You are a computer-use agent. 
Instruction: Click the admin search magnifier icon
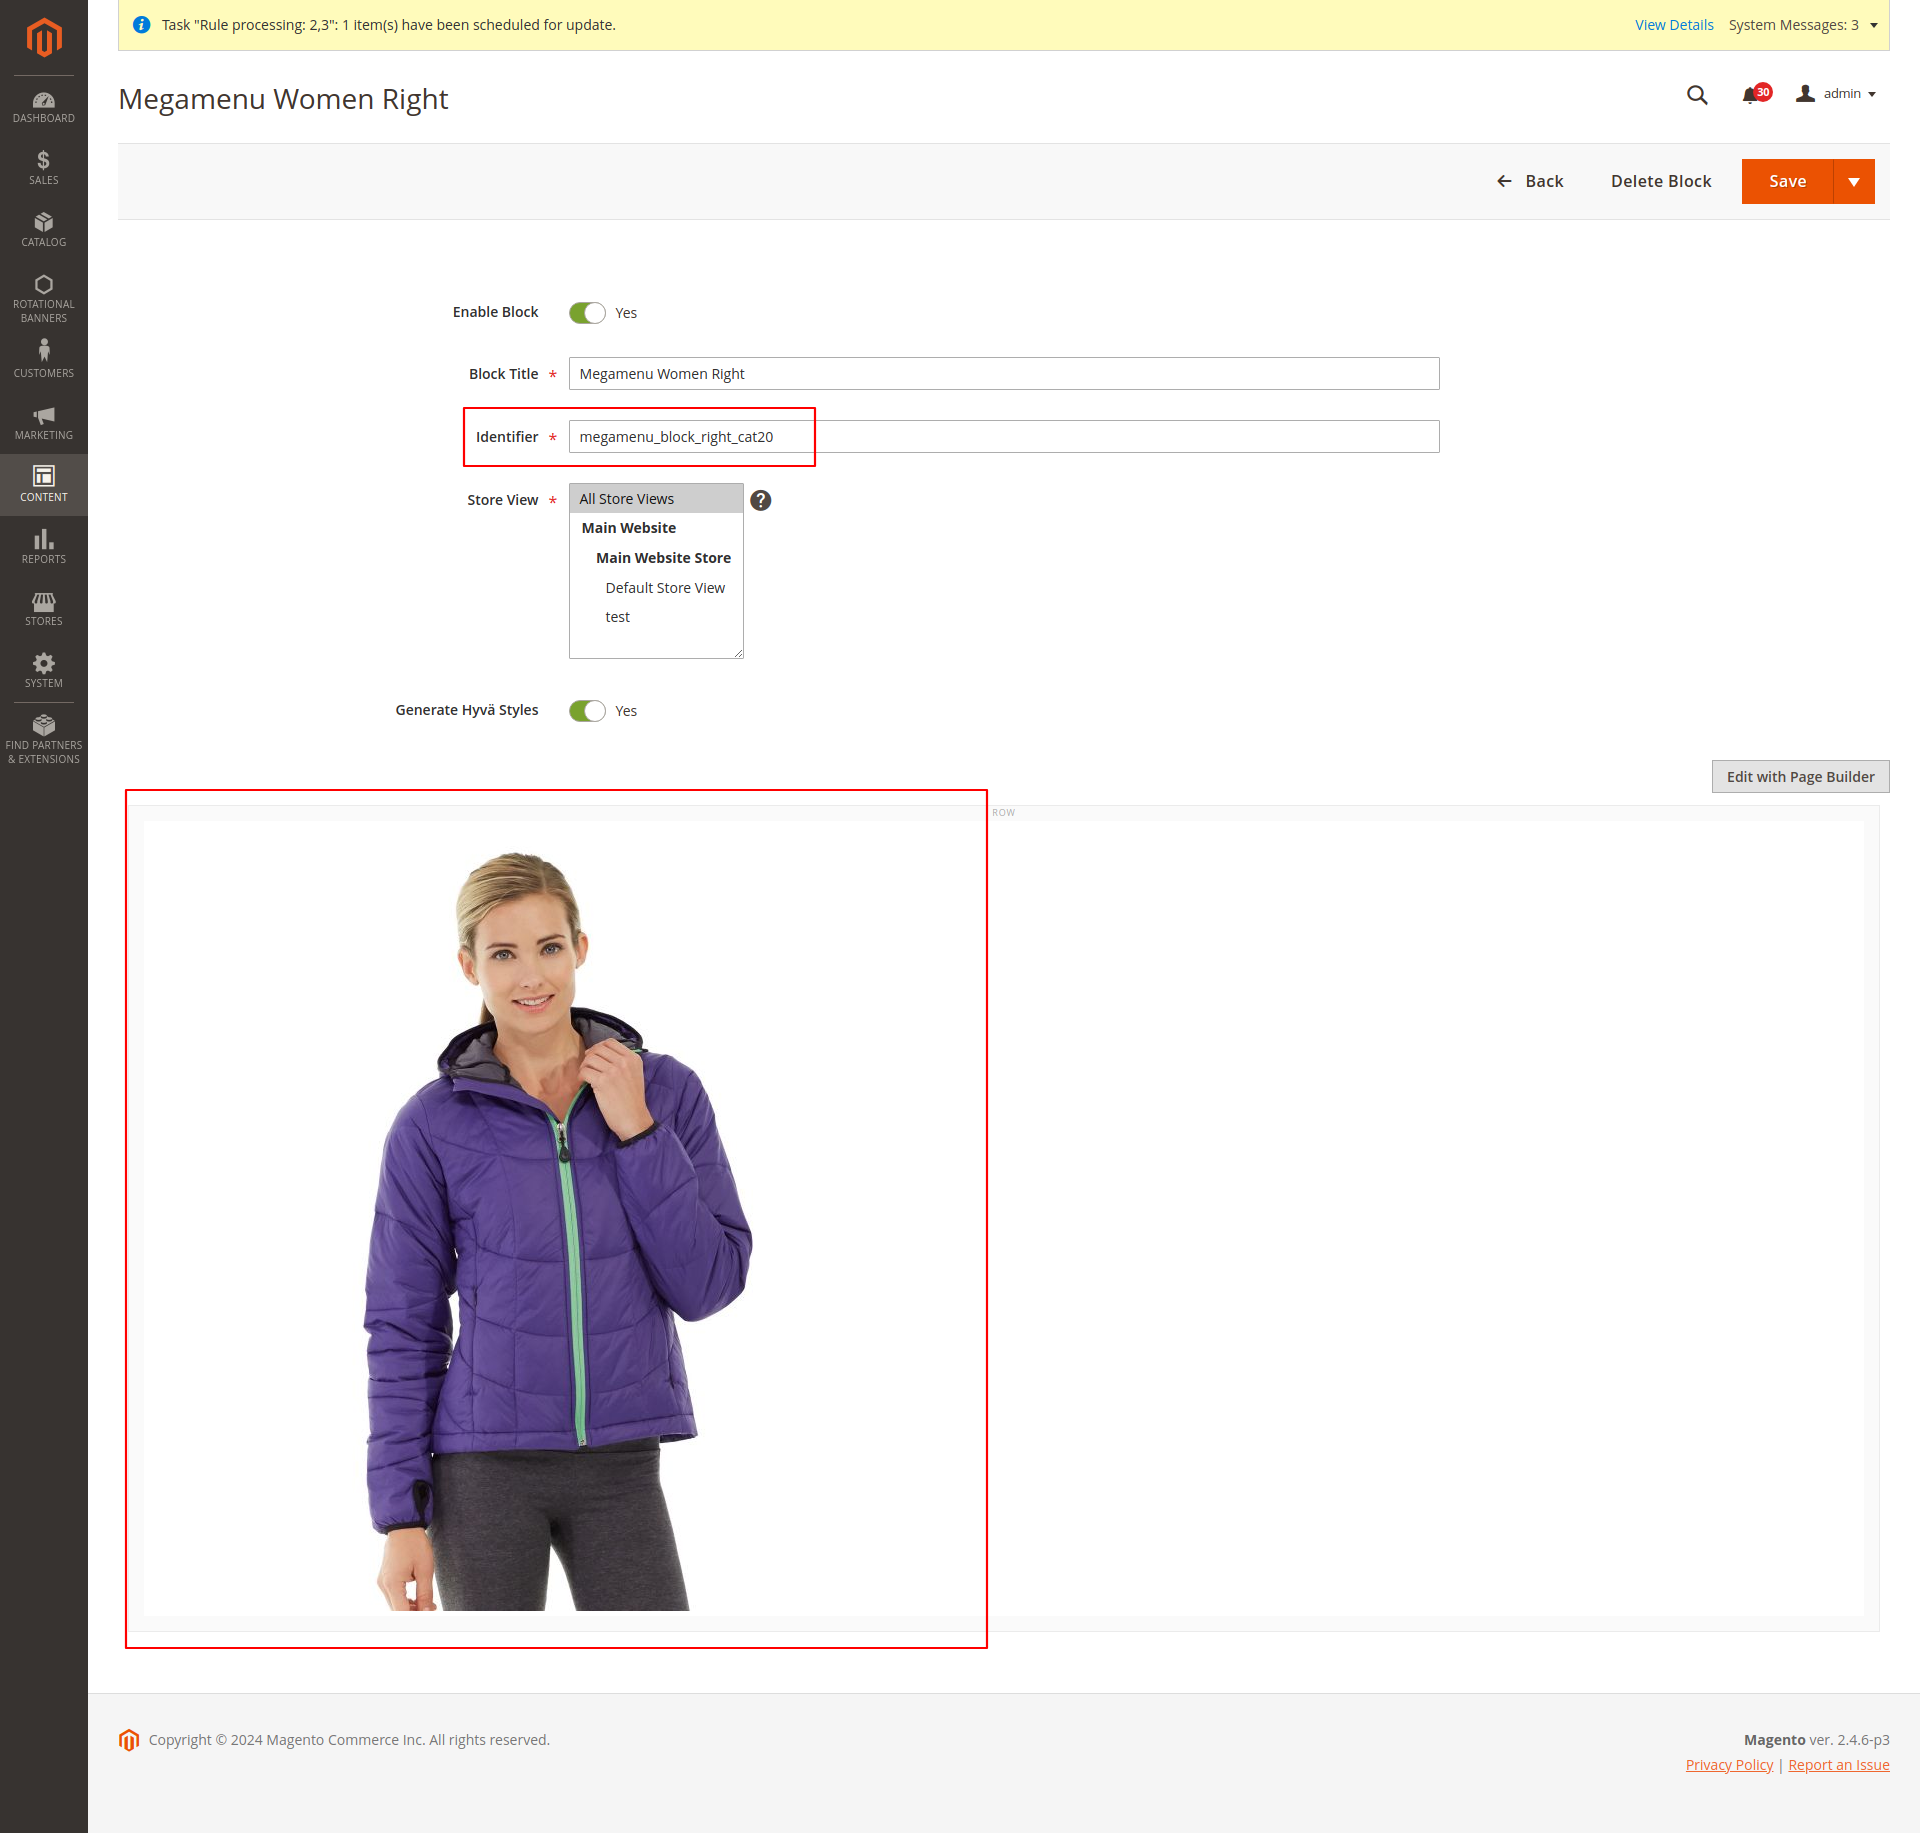pos(1697,95)
